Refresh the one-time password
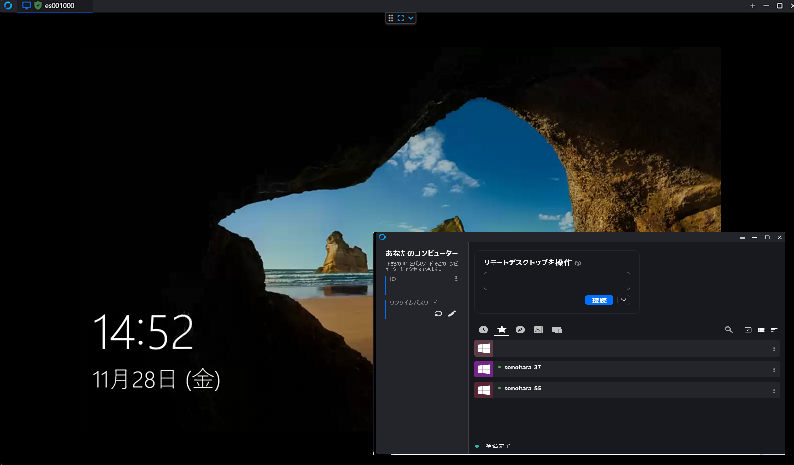This screenshot has width=794, height=465. click(x=439, y=314)
